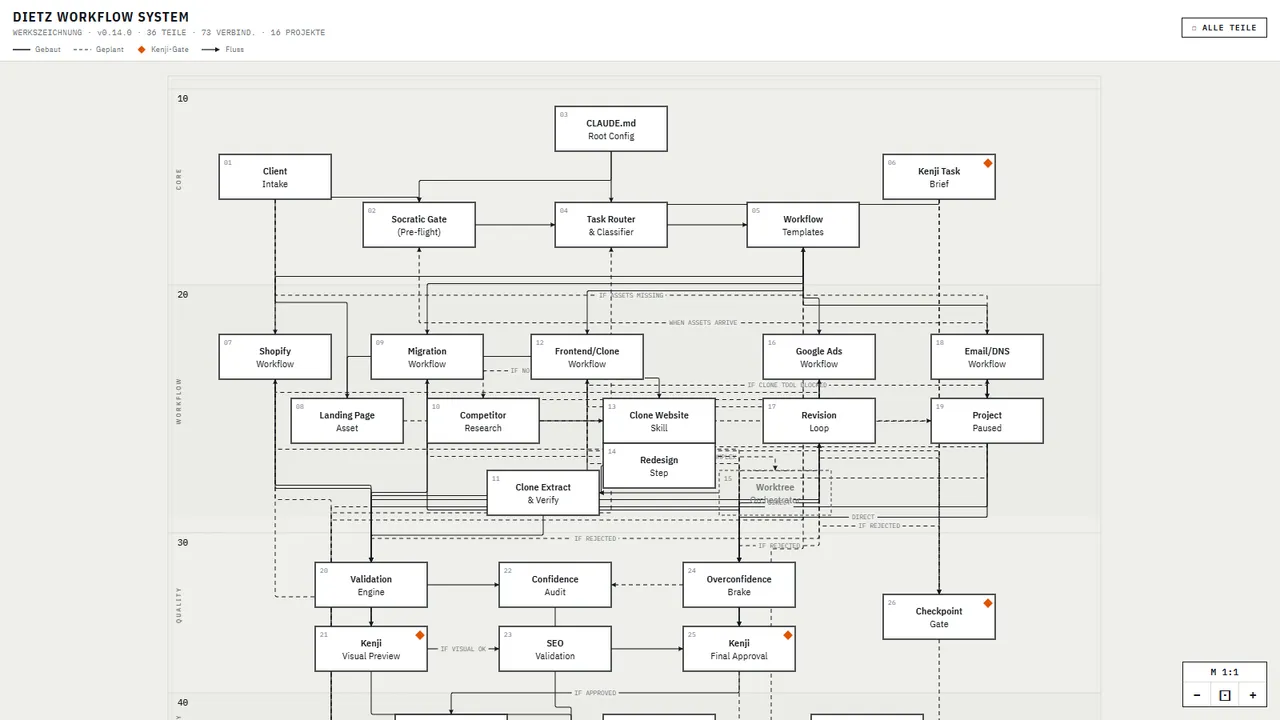
Task: Open the Confidence Audit node
Action: 555,585
